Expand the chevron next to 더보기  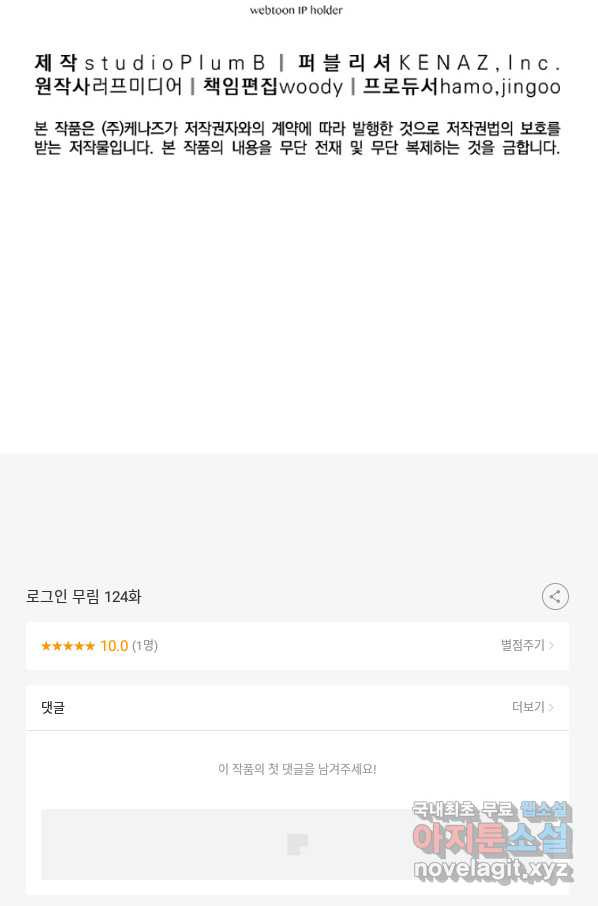pyautogui.click(x=551, y=707)
